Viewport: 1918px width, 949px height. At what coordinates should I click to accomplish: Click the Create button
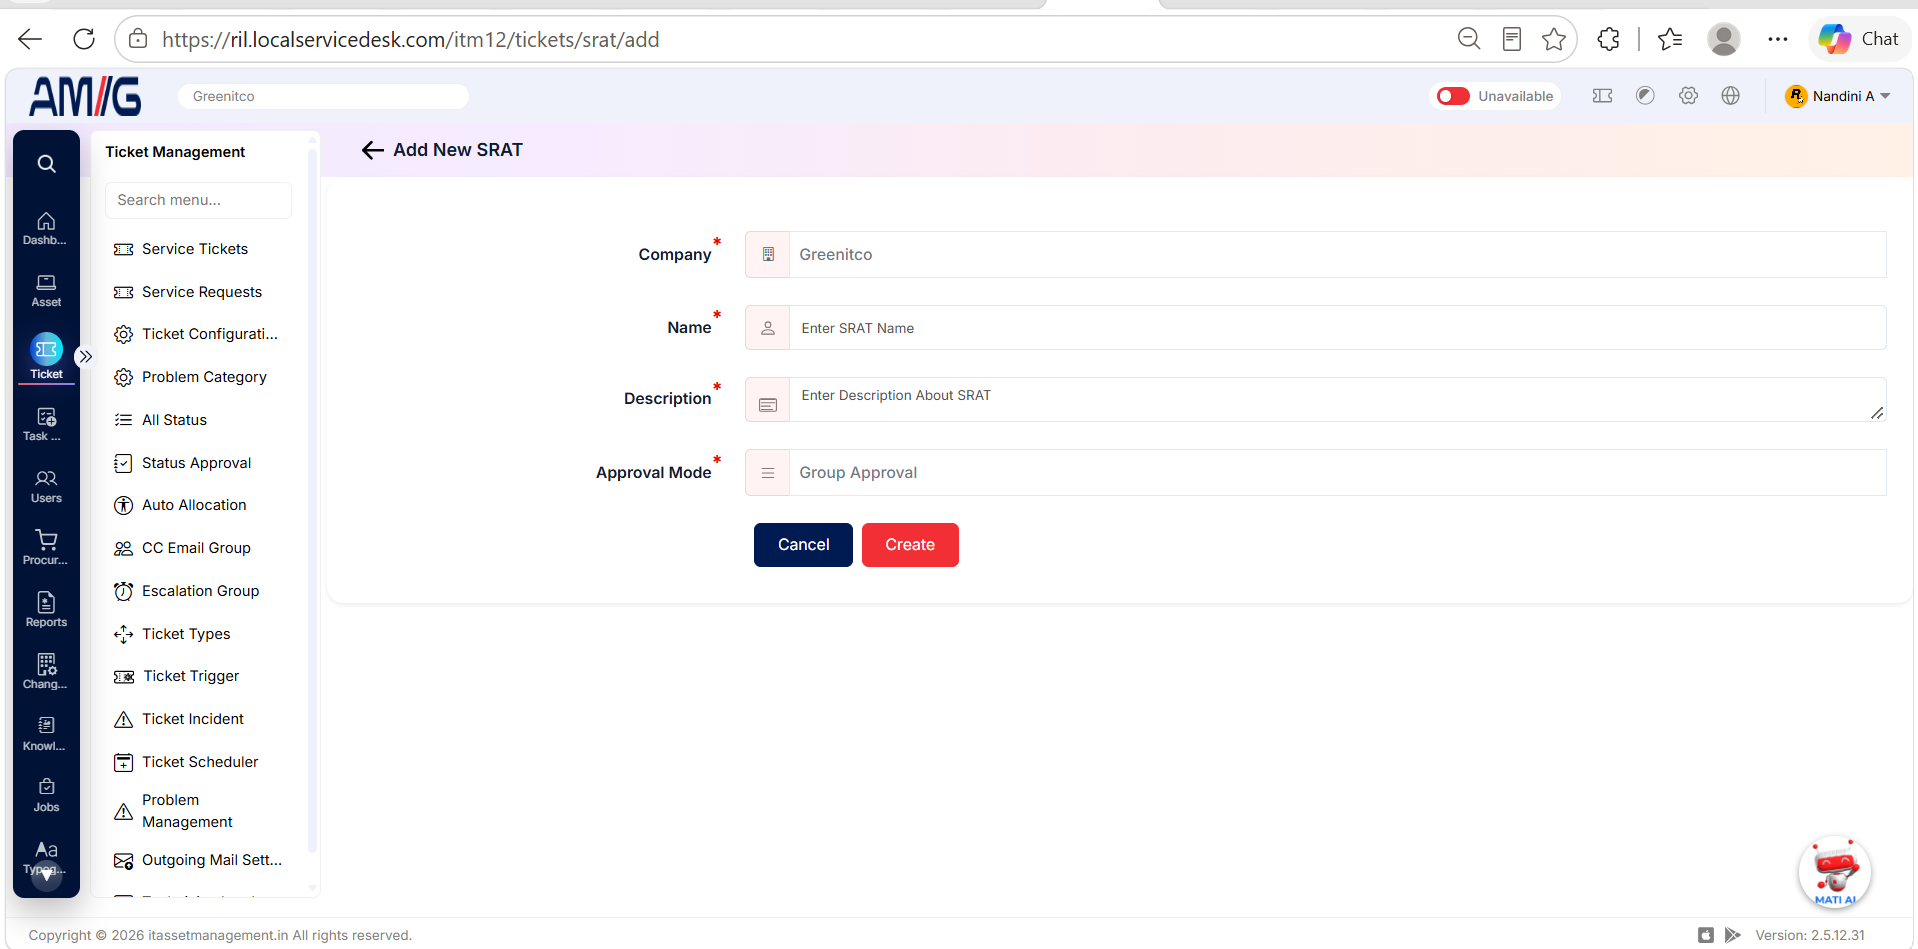(910, 545)
